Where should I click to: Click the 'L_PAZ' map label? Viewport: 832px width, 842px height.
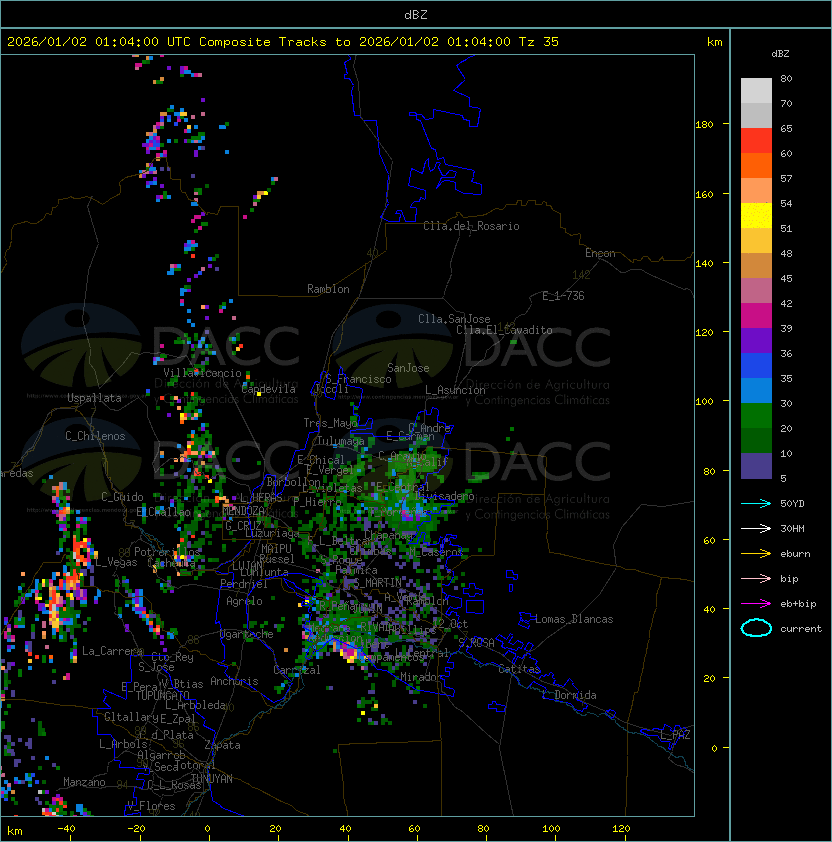tap(675, 735)
